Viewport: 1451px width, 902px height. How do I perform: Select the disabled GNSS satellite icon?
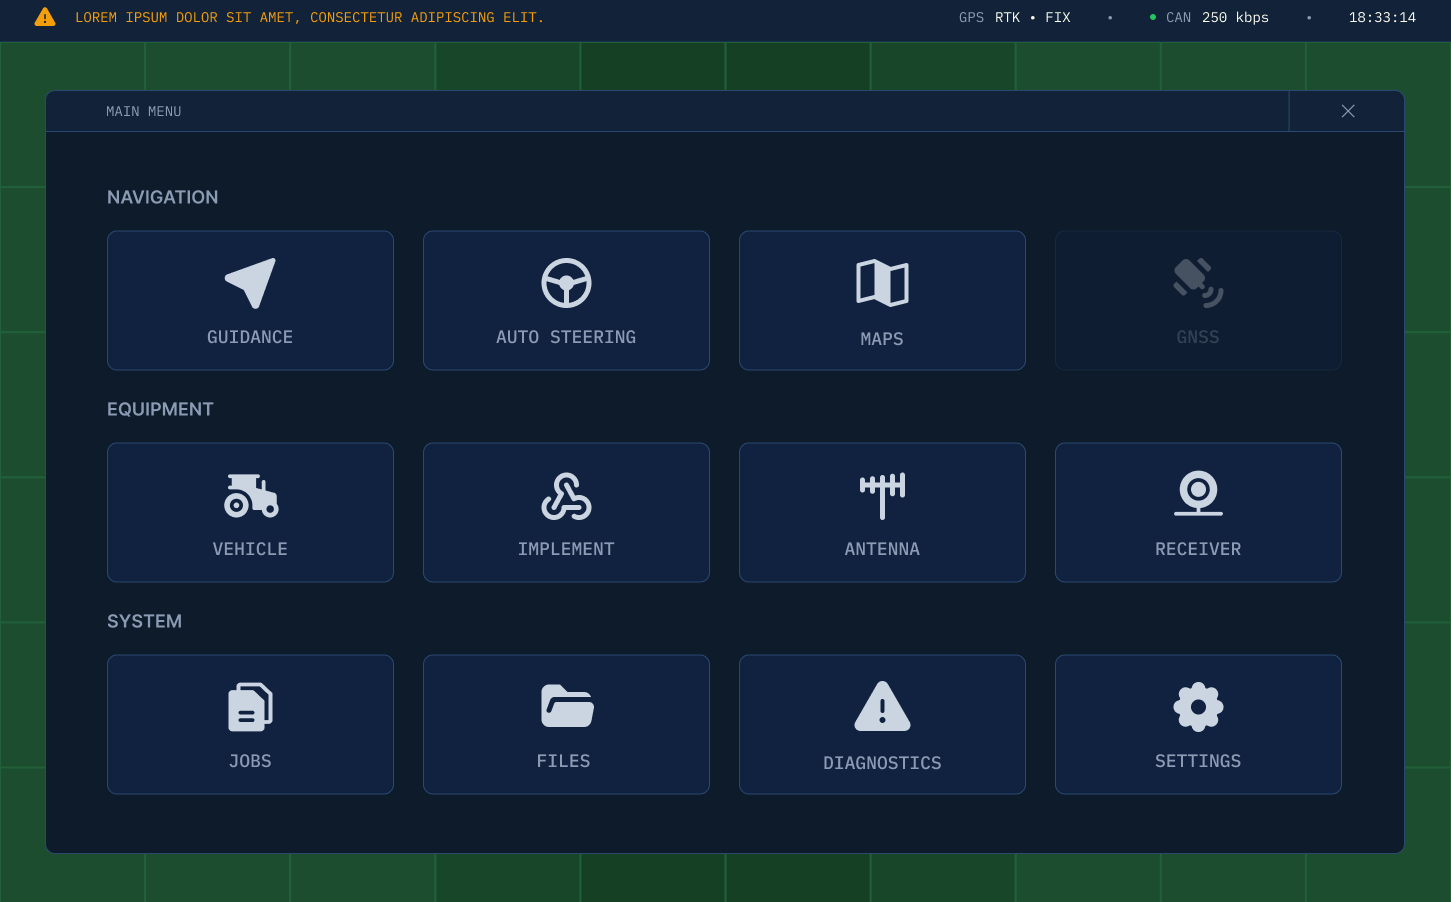[x=1198, y=283]
